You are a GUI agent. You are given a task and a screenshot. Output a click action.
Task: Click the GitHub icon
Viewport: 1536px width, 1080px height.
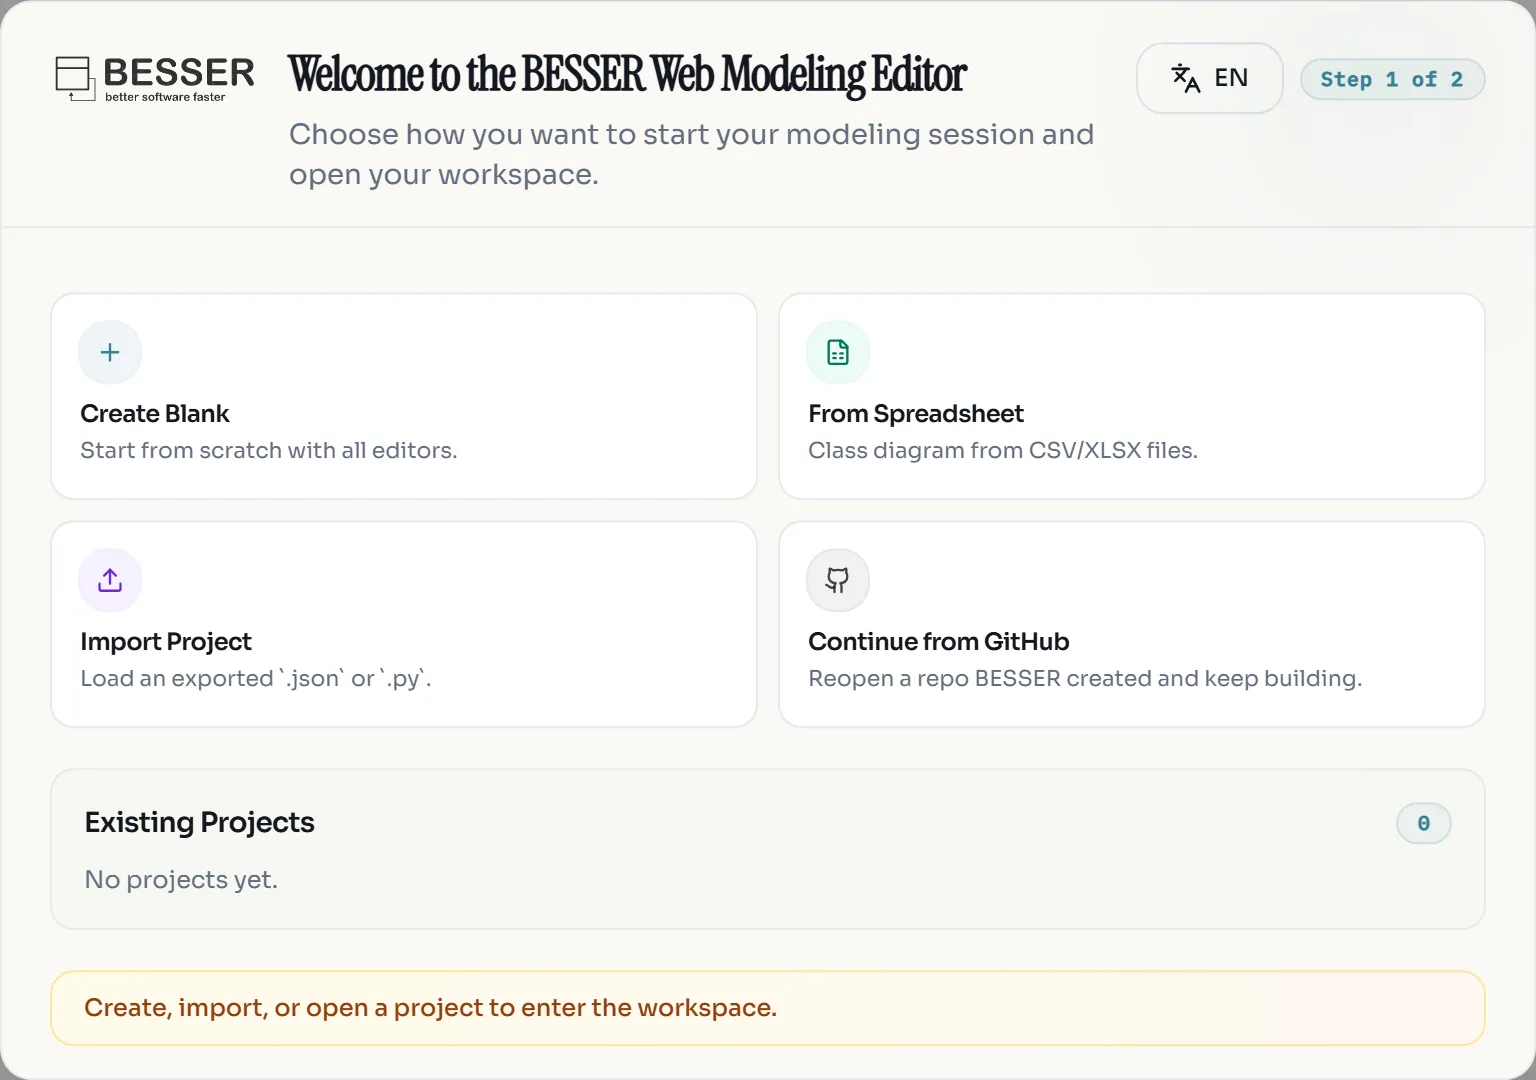click(x=838, y=580)
